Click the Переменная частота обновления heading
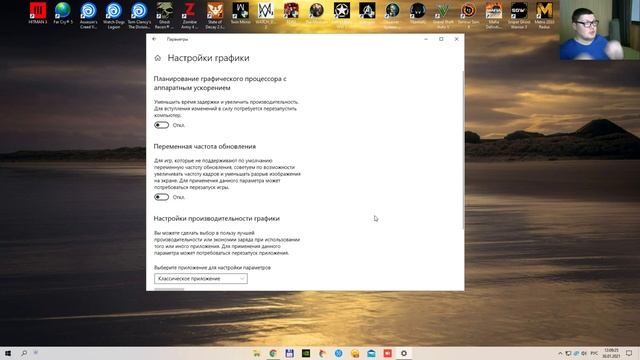The width and height of the screenshot is (640, 360). pos(204,146)
